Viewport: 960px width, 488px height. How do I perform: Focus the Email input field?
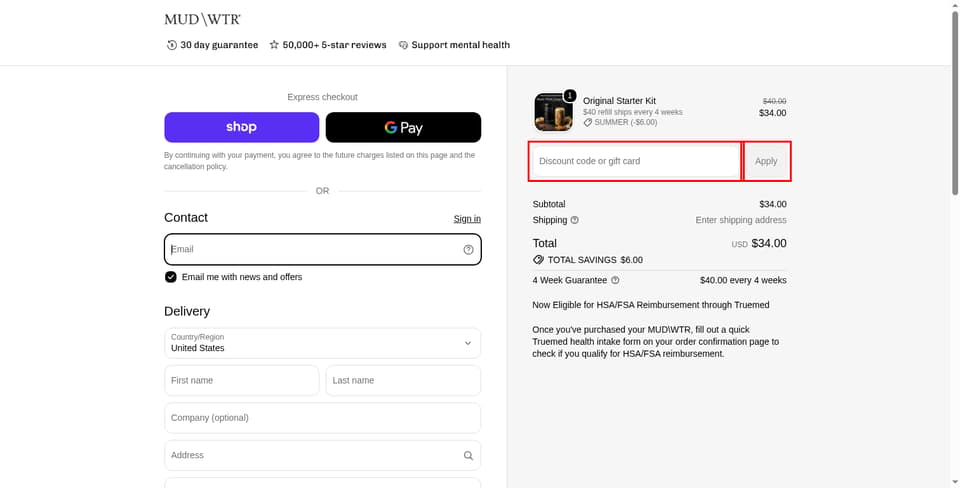coord(323,249)
